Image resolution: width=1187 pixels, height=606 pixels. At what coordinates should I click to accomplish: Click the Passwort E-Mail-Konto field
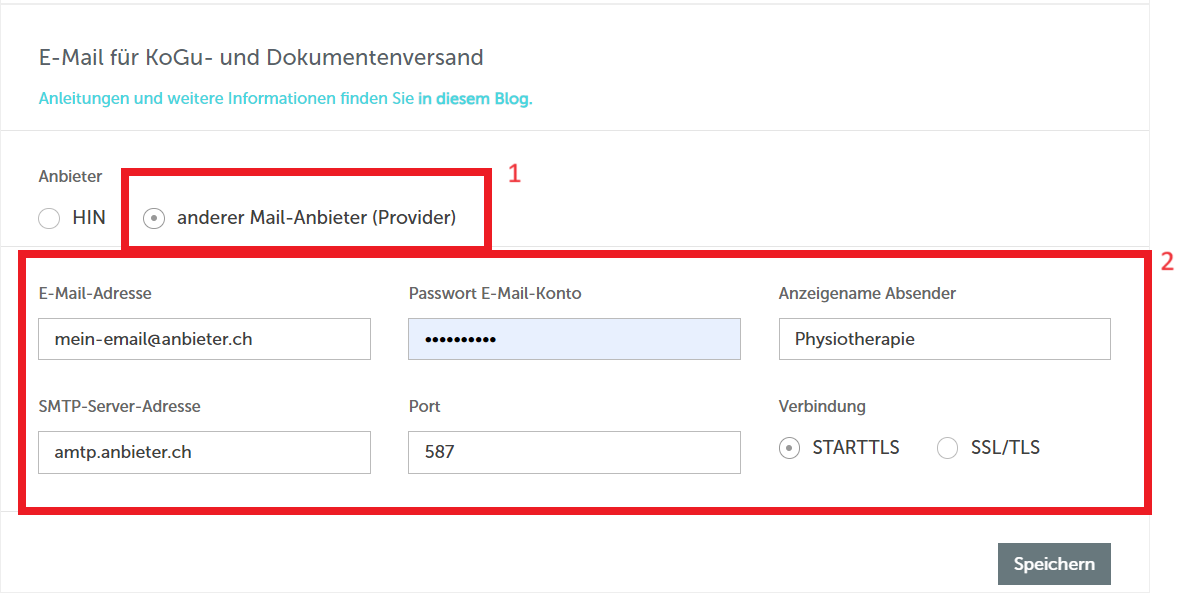(x=575, y=339)
